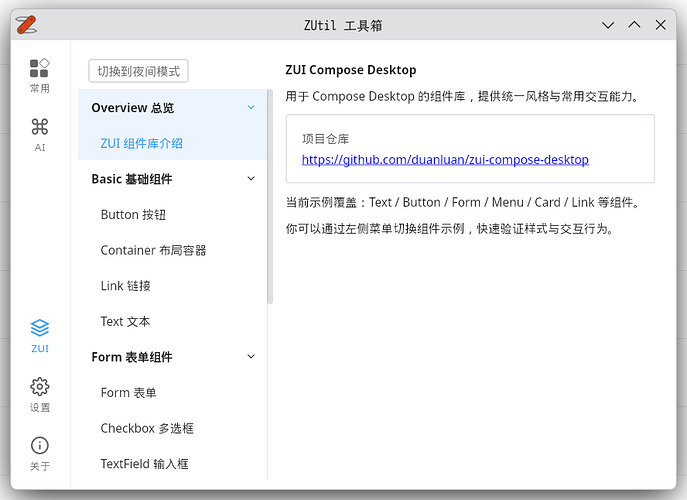The image size is (687, 500).
Task: Click the menu list scrollbar thumb
Action: tap(270, 197)
